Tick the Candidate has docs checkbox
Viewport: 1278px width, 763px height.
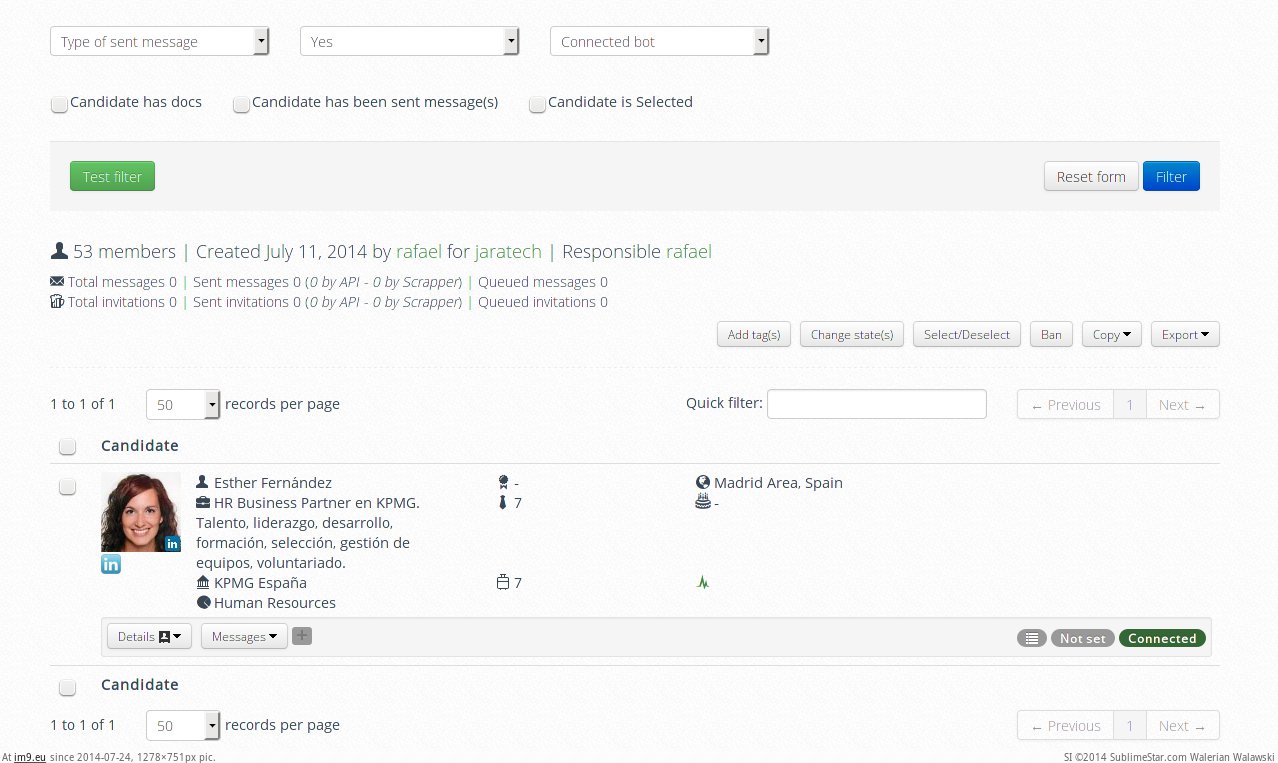point(59,104)
